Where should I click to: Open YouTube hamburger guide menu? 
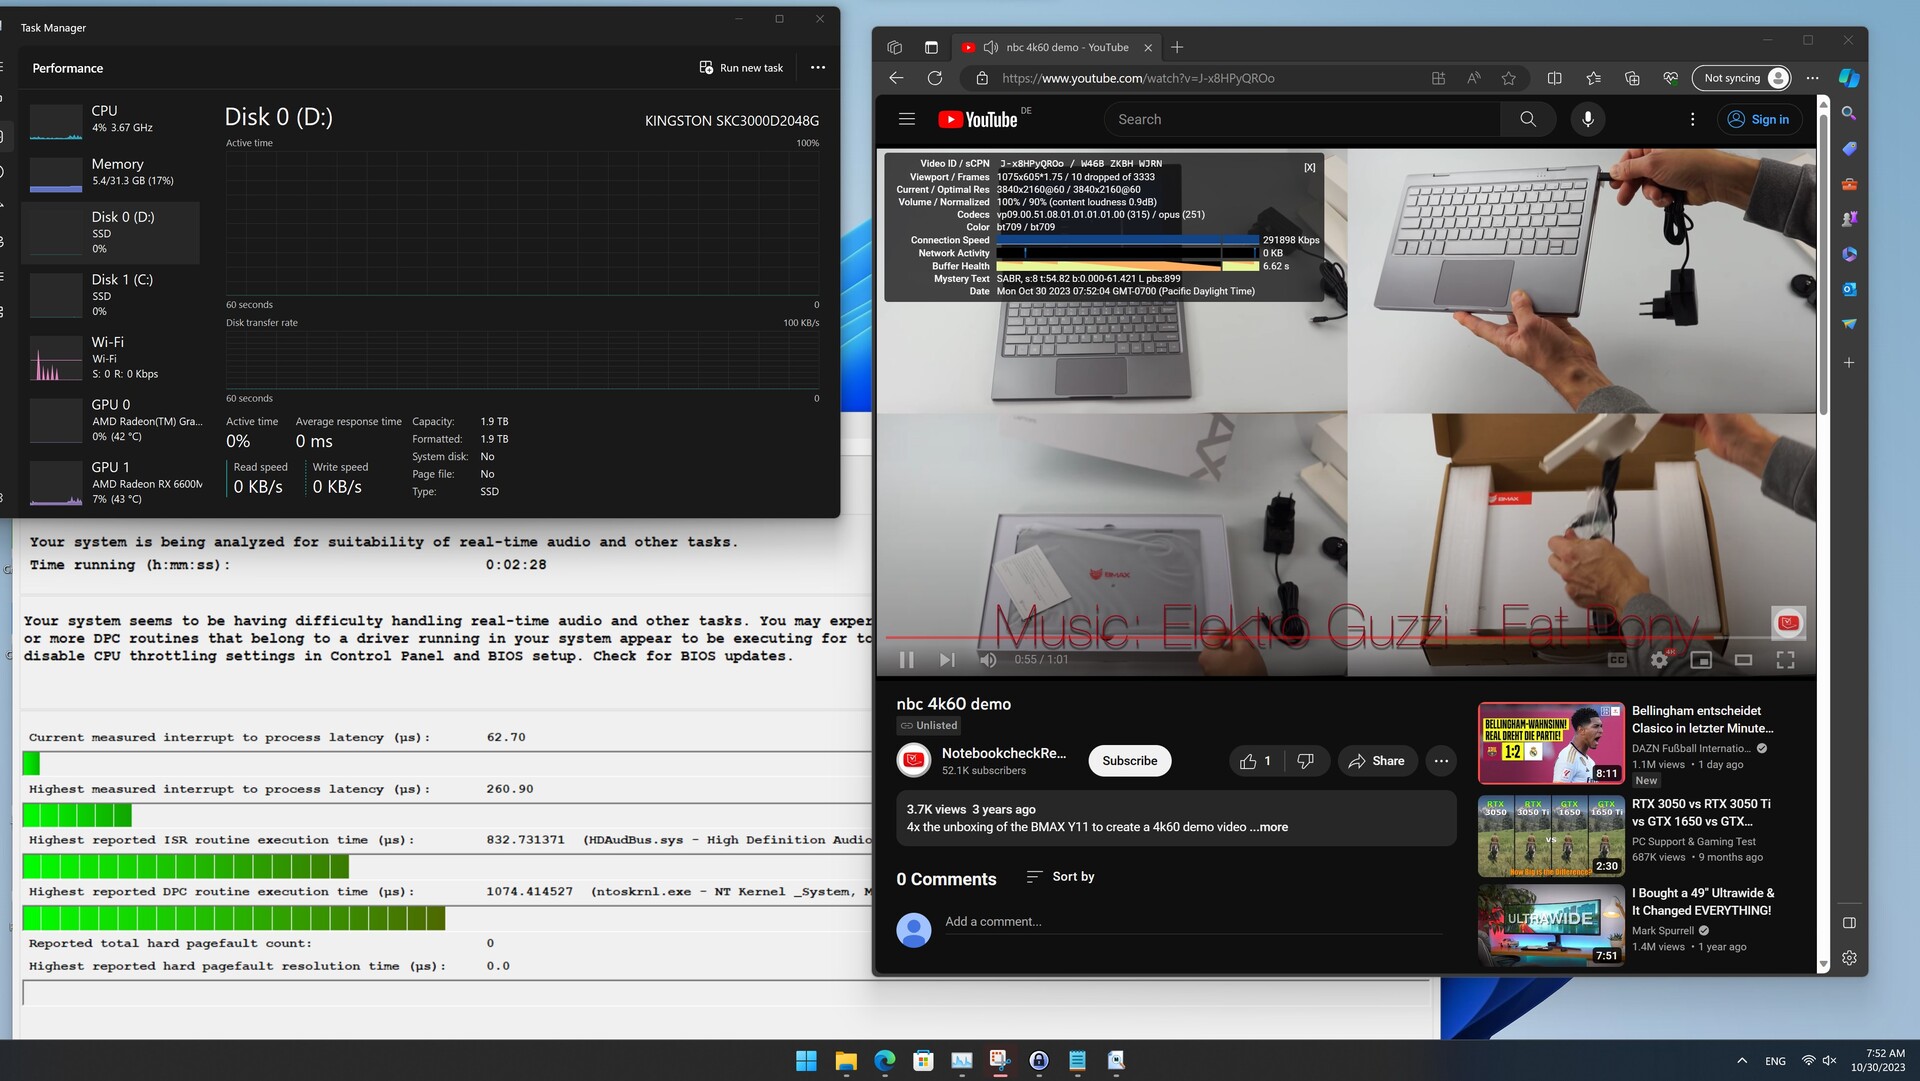[907, 119]
